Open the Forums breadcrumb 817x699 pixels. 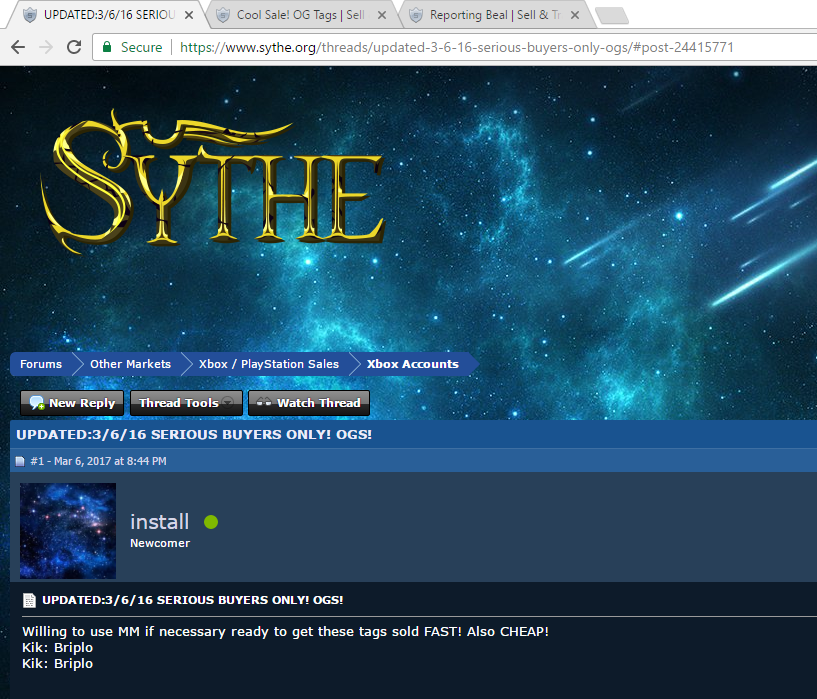pos(41,364)
